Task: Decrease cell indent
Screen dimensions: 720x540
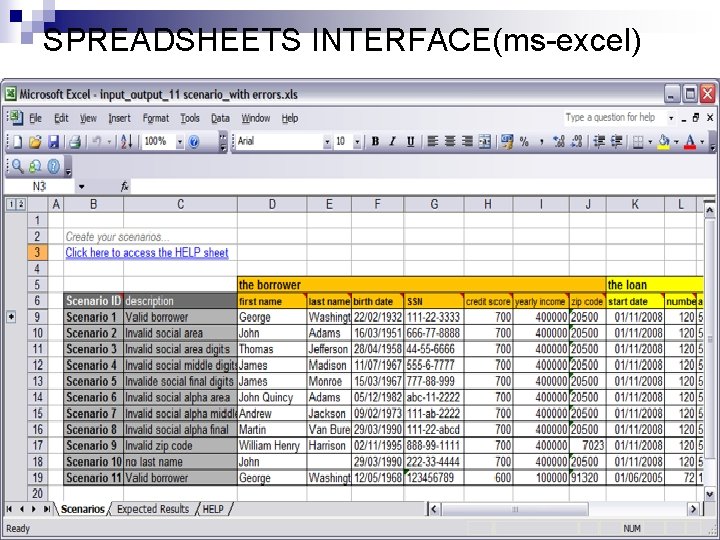Action: click(599, 141)
